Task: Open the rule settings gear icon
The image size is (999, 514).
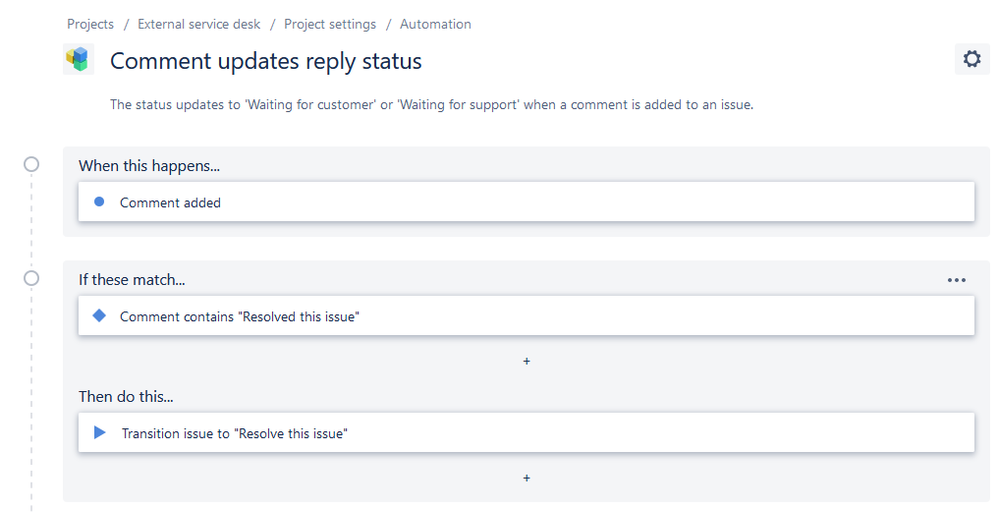Action: click(971, 60)
